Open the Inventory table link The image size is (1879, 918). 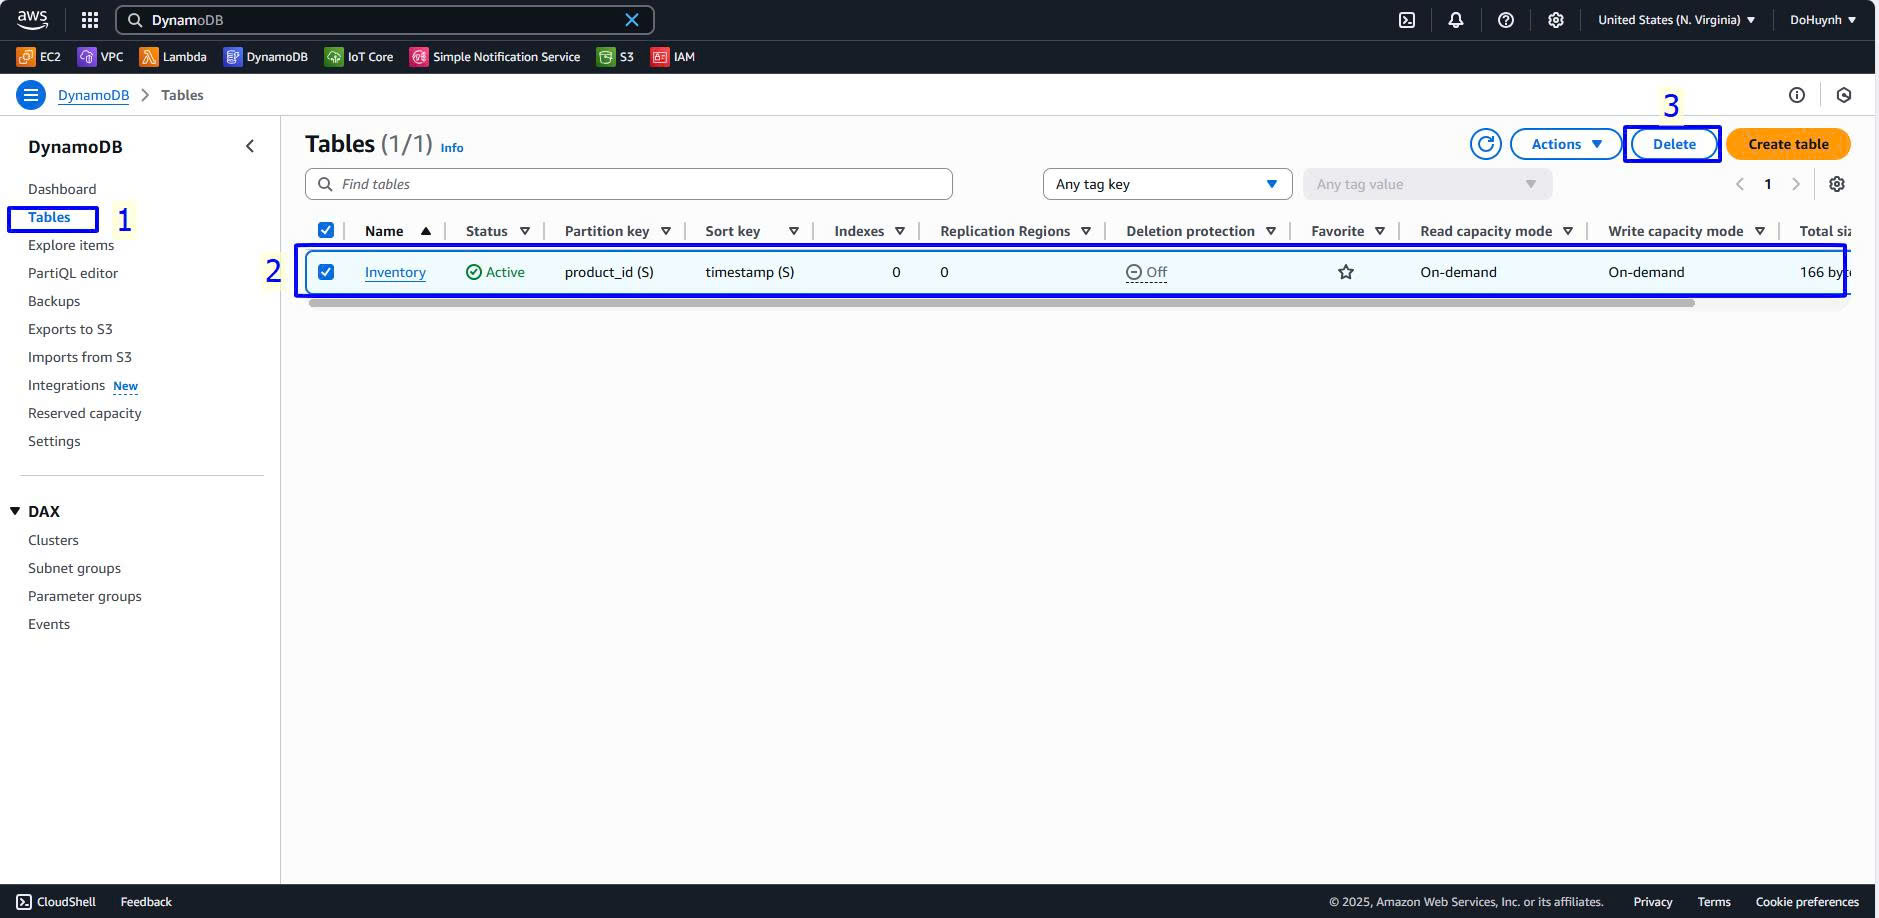[x=395, y=272]
